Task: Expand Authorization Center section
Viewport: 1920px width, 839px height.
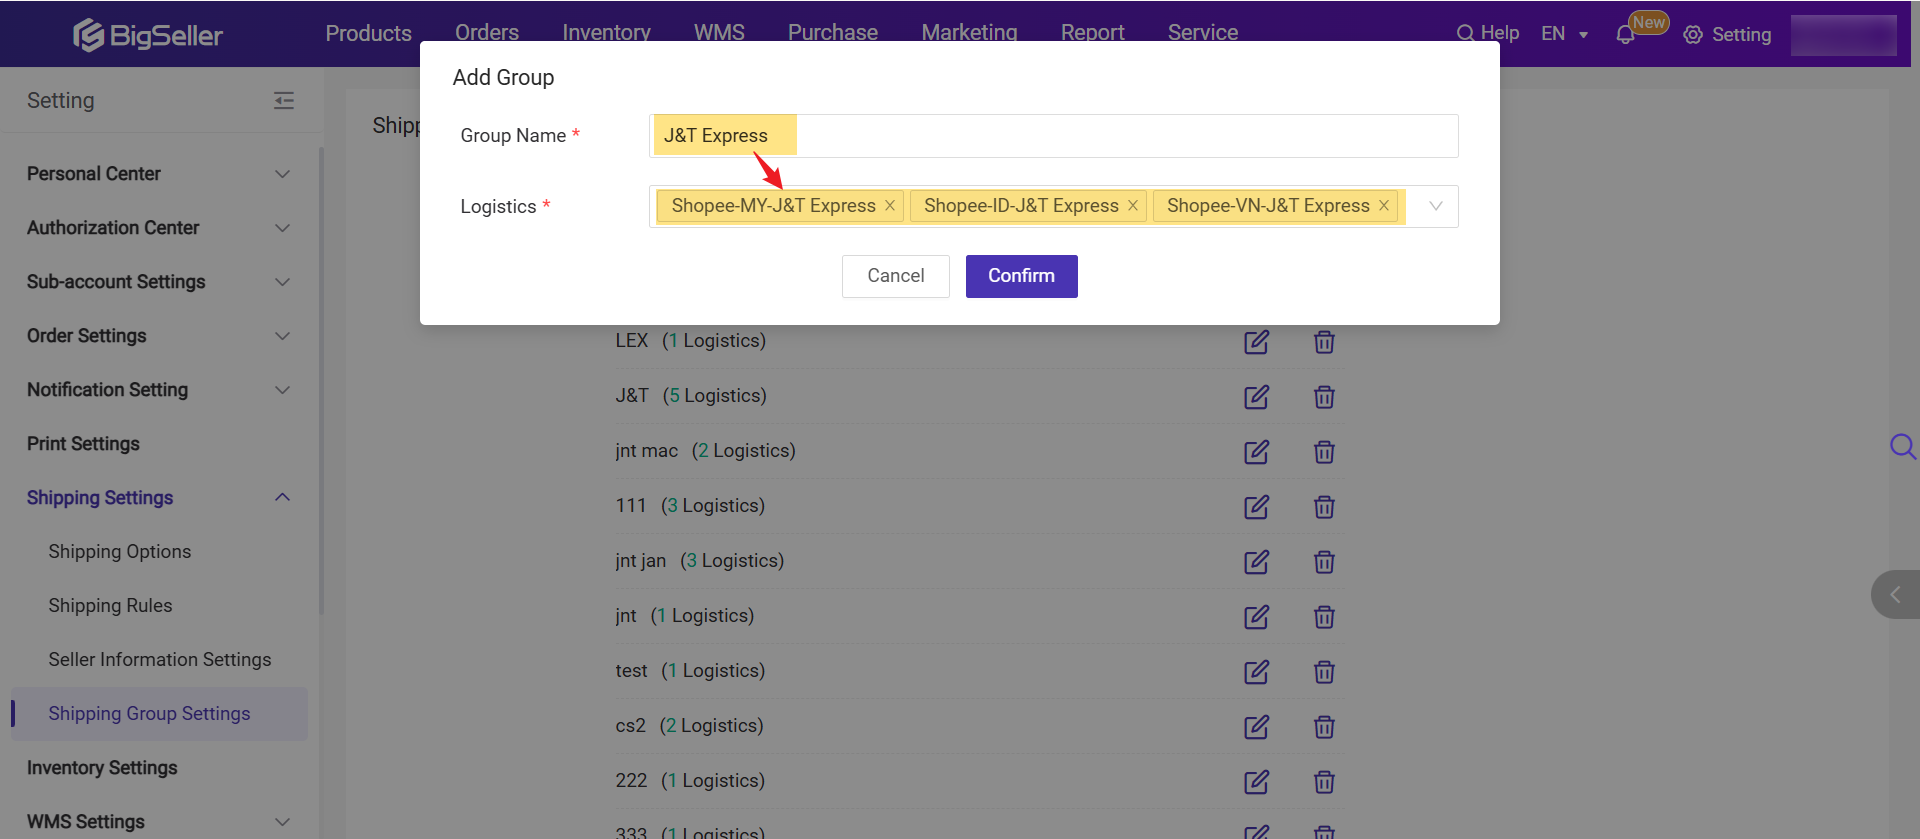Action: (283, 228)
